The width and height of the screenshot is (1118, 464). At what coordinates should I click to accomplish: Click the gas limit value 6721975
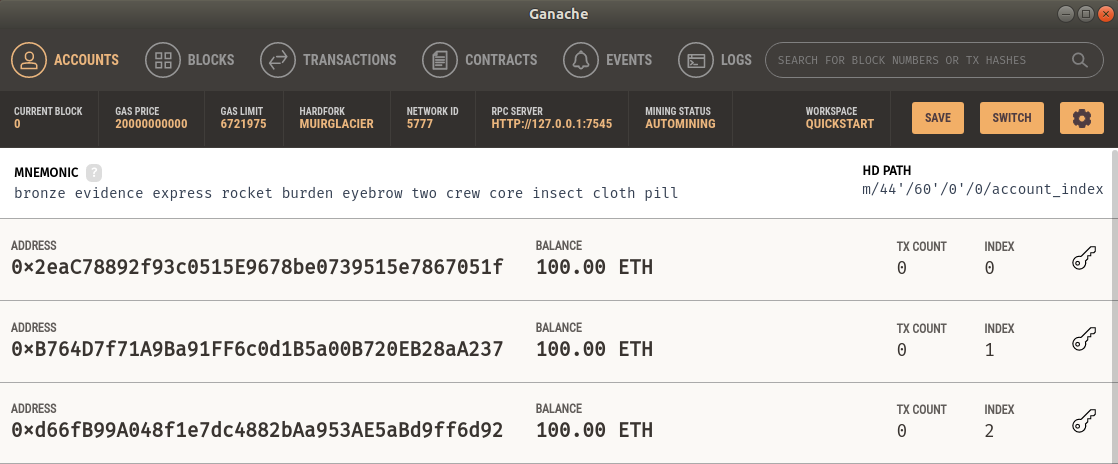pos(243,124)
